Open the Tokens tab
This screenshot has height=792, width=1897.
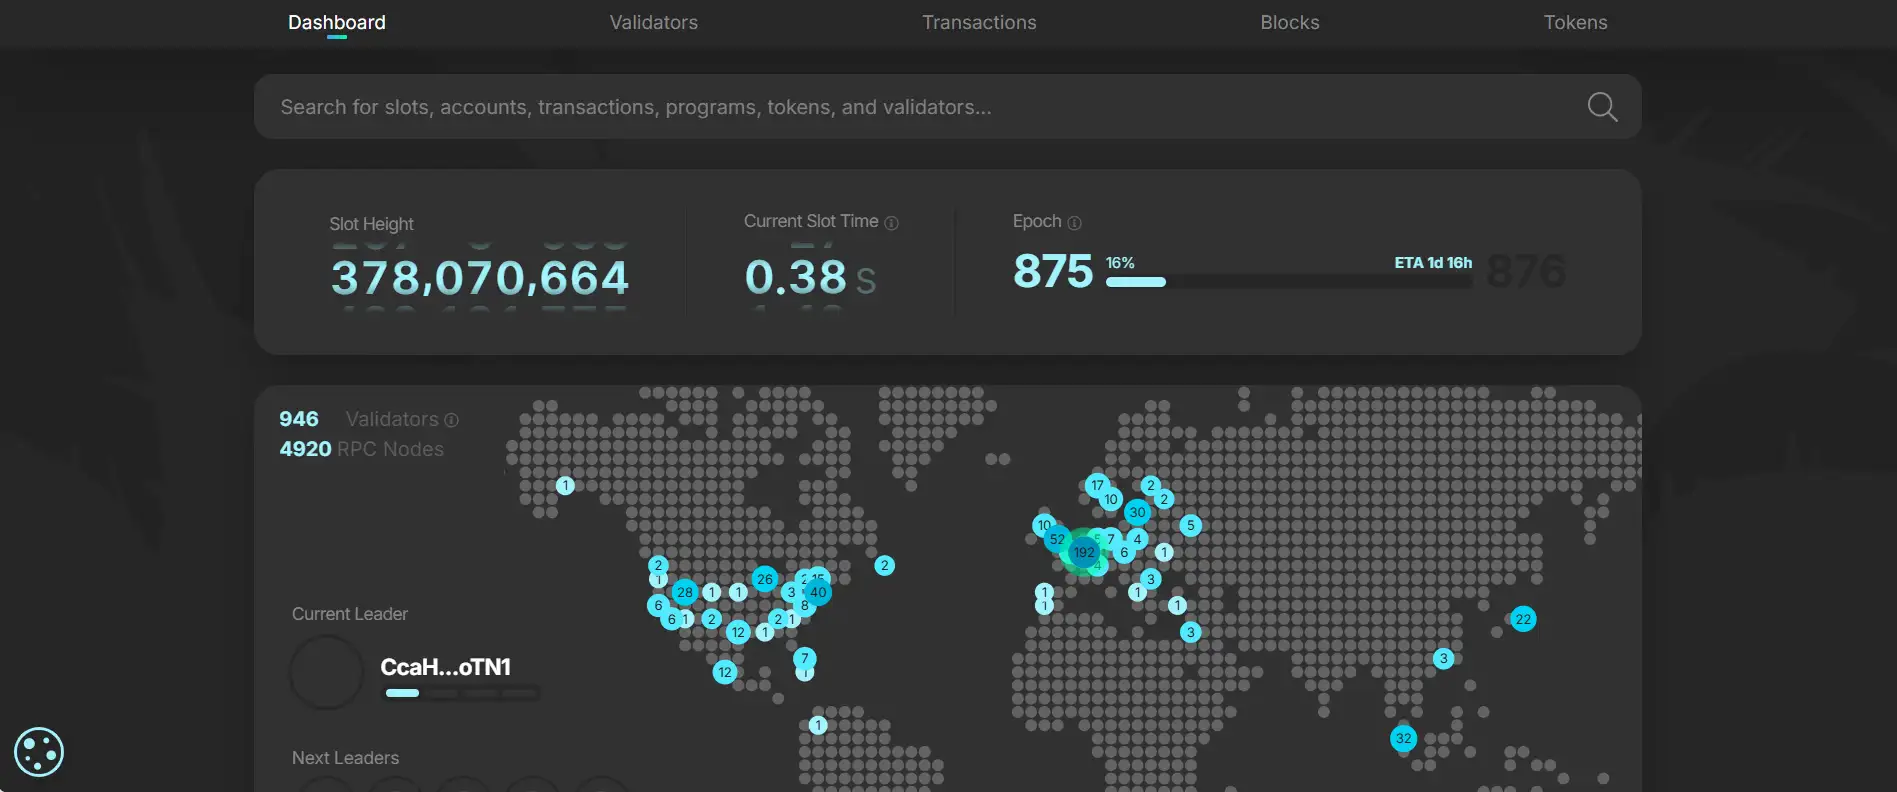click(x=1575, y=22)
